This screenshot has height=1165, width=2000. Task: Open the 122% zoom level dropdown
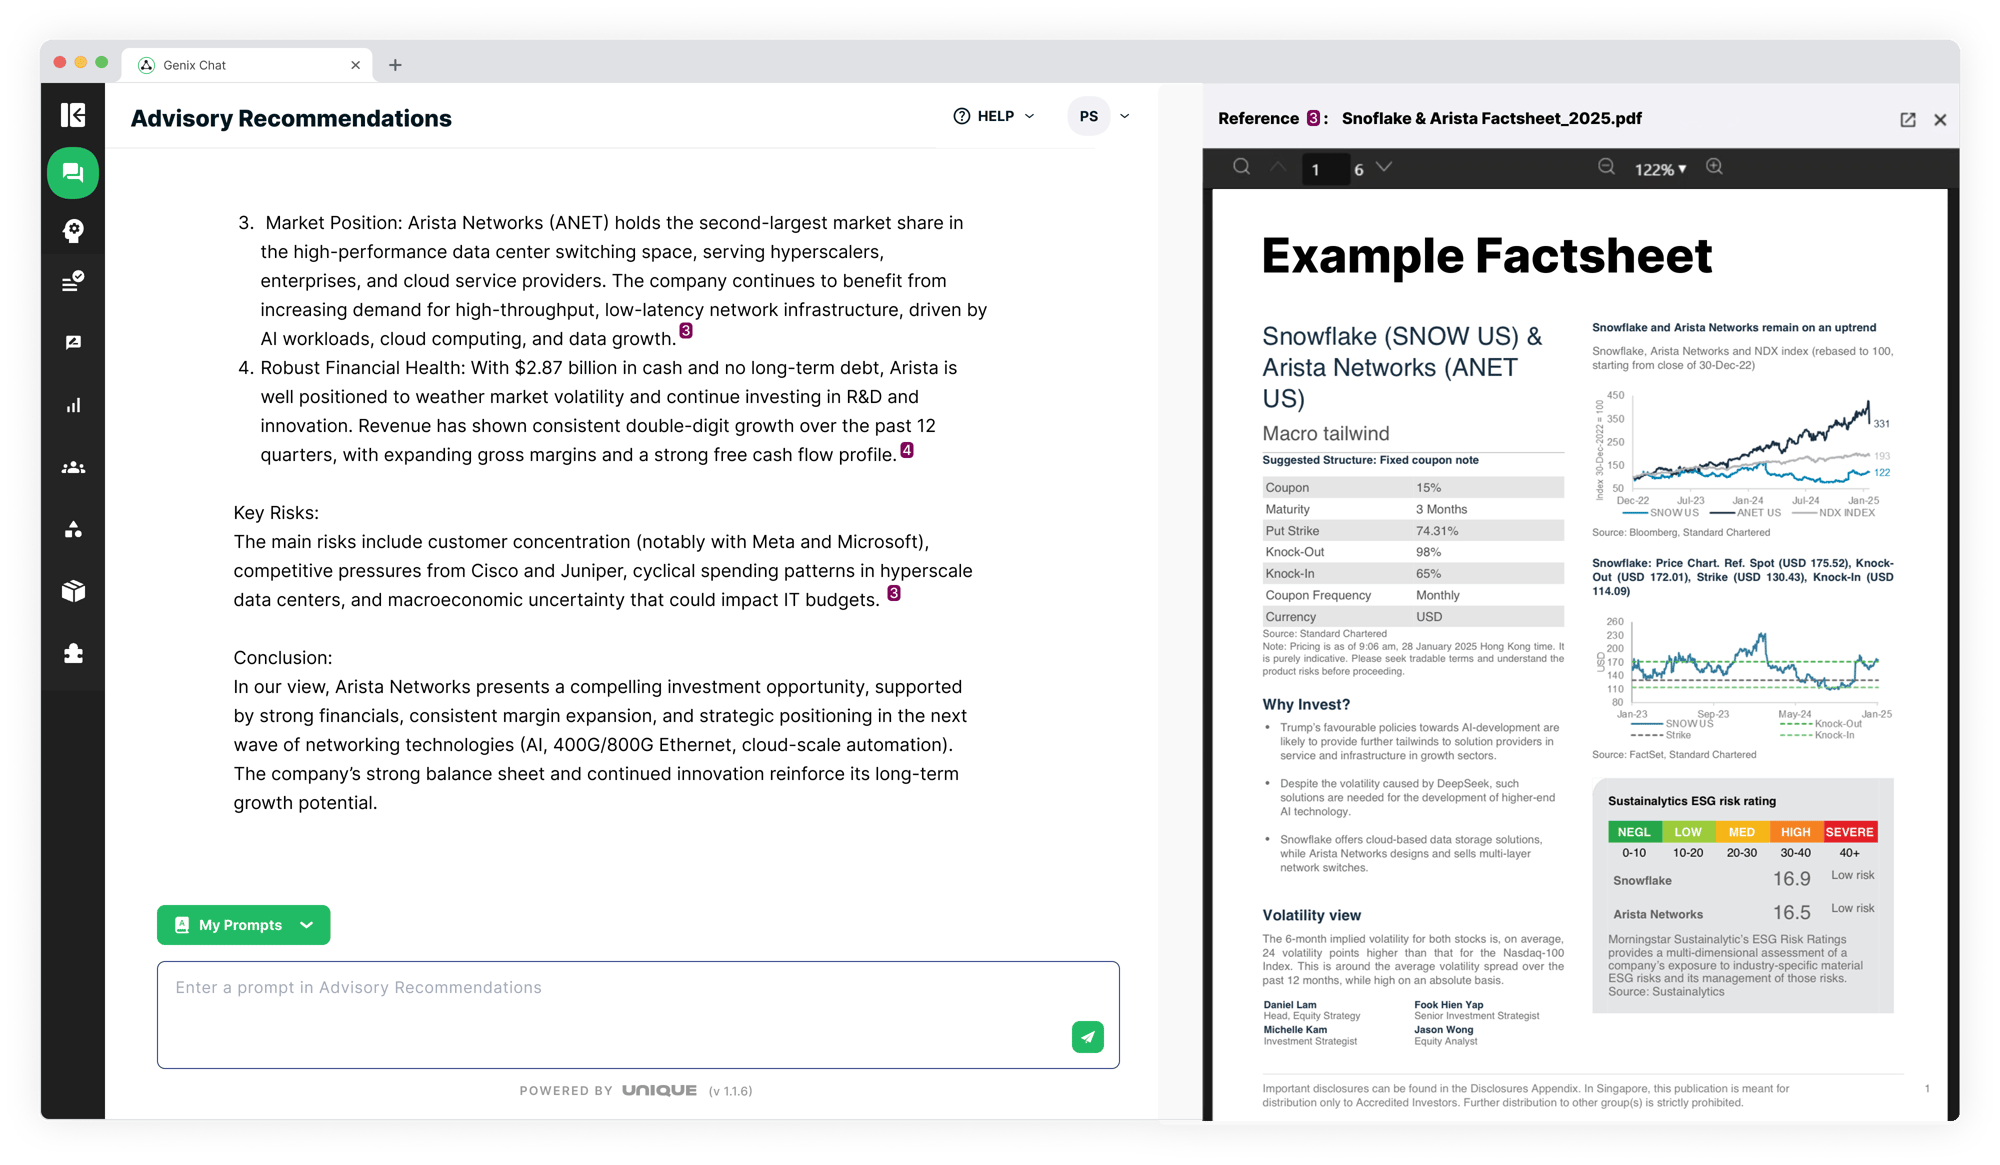tap(1660, 169)
